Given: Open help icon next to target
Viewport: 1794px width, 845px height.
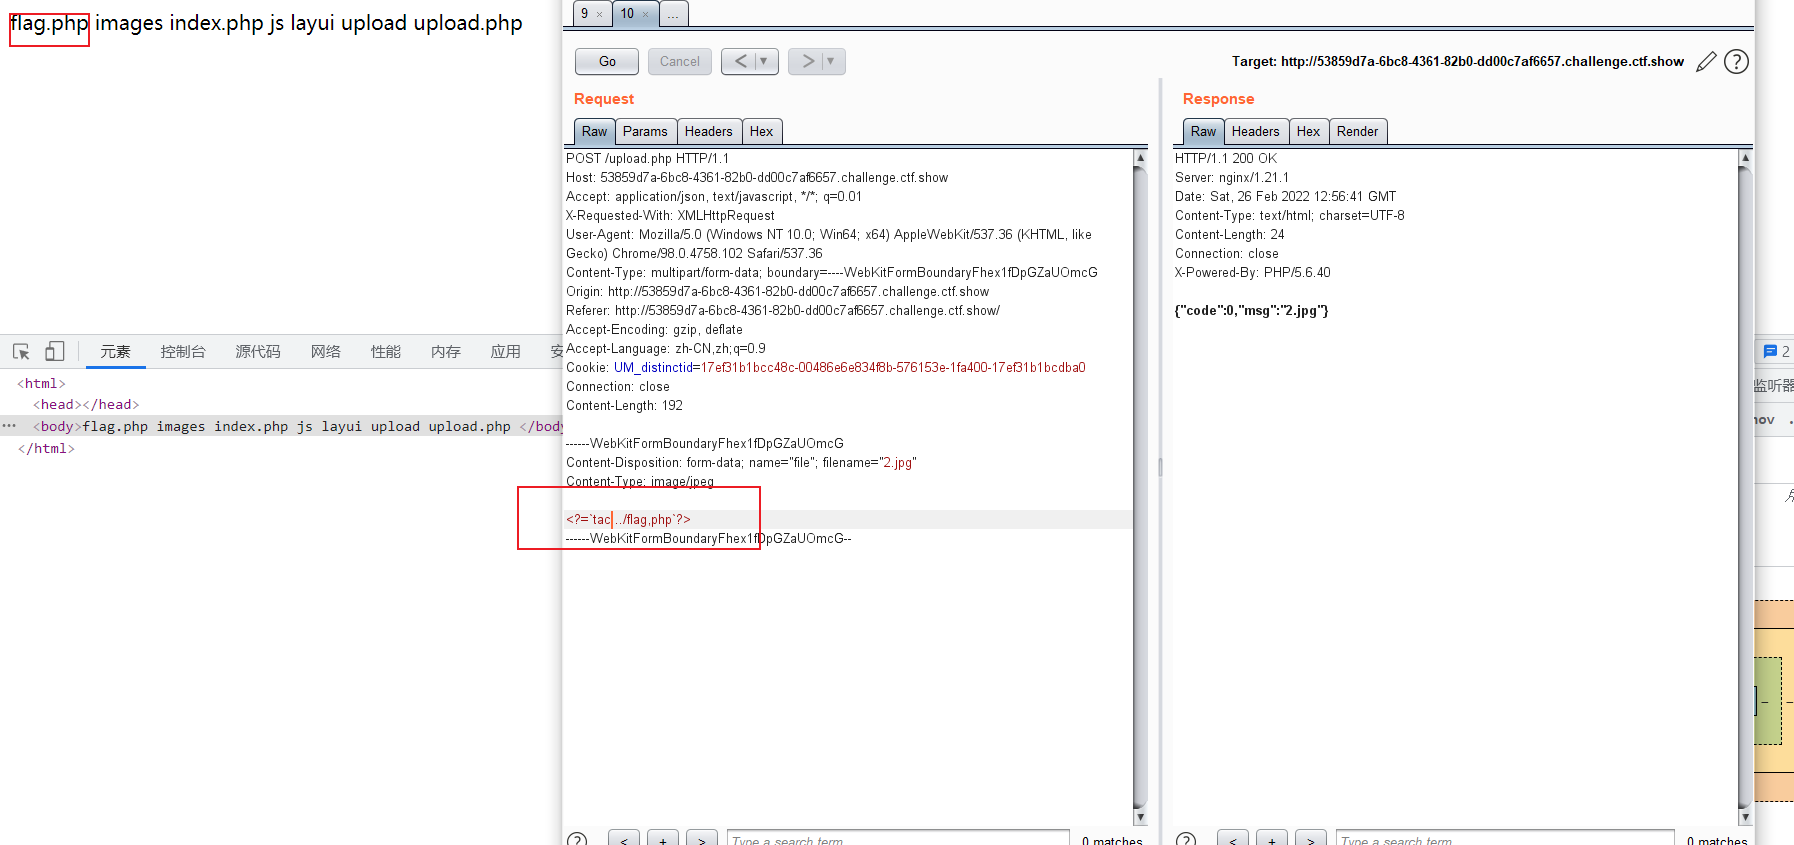Looking at the screenshot, I should [1737, 62].
